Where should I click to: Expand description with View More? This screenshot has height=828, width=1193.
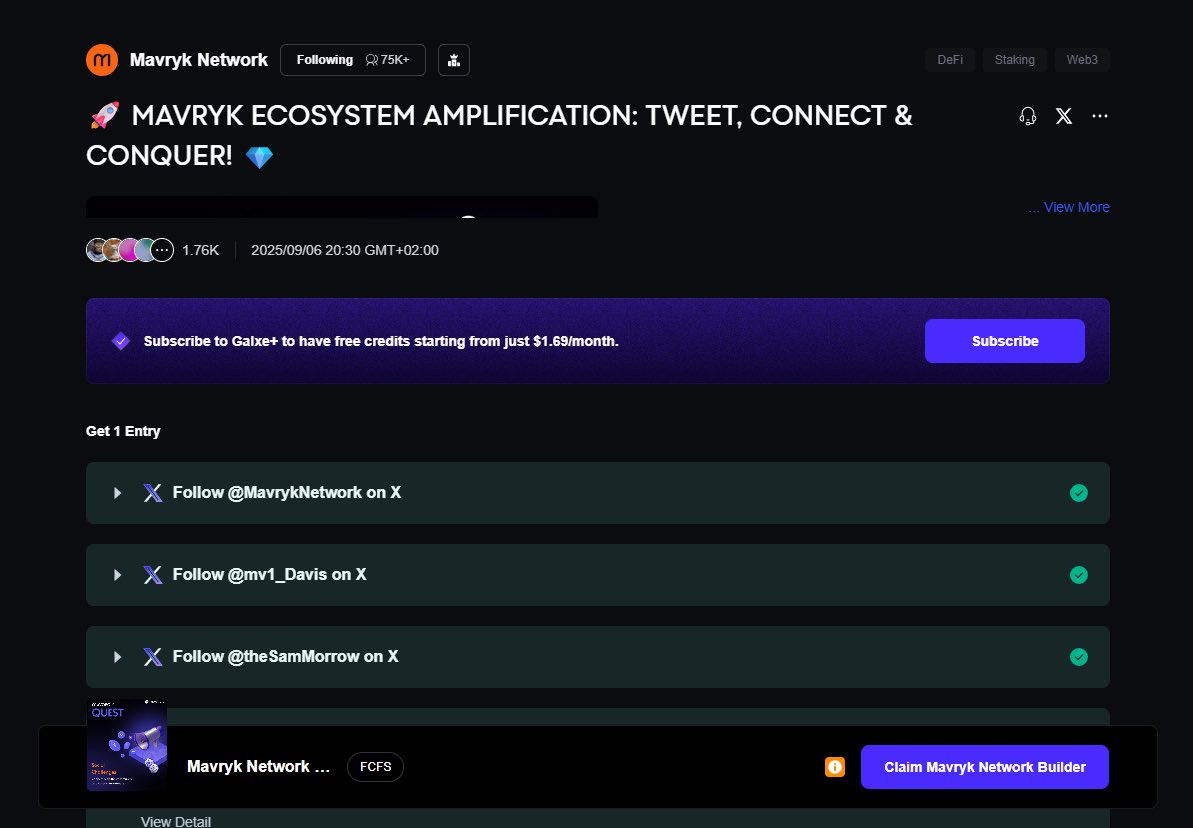(1076, 207)
